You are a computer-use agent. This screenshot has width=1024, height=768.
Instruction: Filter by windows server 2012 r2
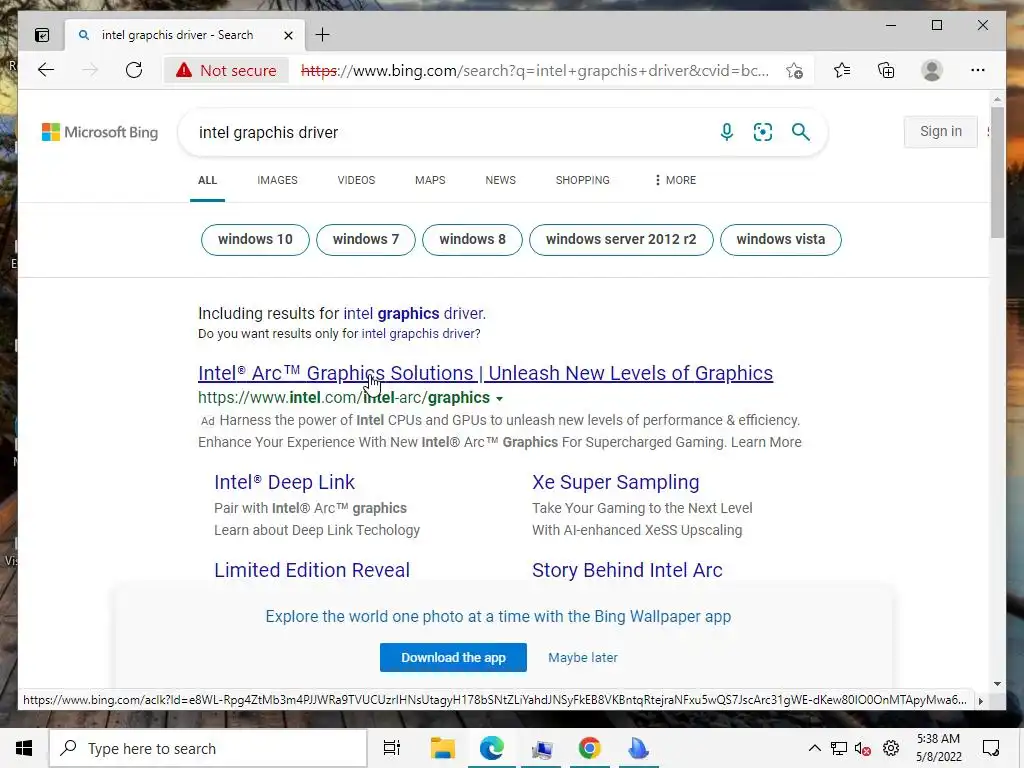pyautogui.click(x=621, y=240)
